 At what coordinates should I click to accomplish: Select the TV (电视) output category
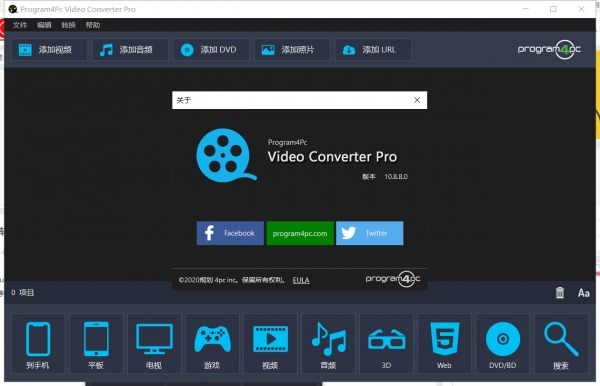[x=154, y=344]
